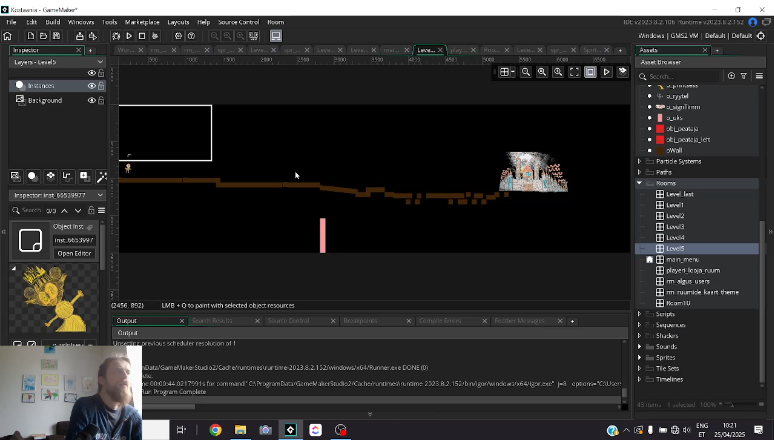Toggle the highlighted view frame button
The width and height of the screenshot is (774, 440).
(590, 72)
